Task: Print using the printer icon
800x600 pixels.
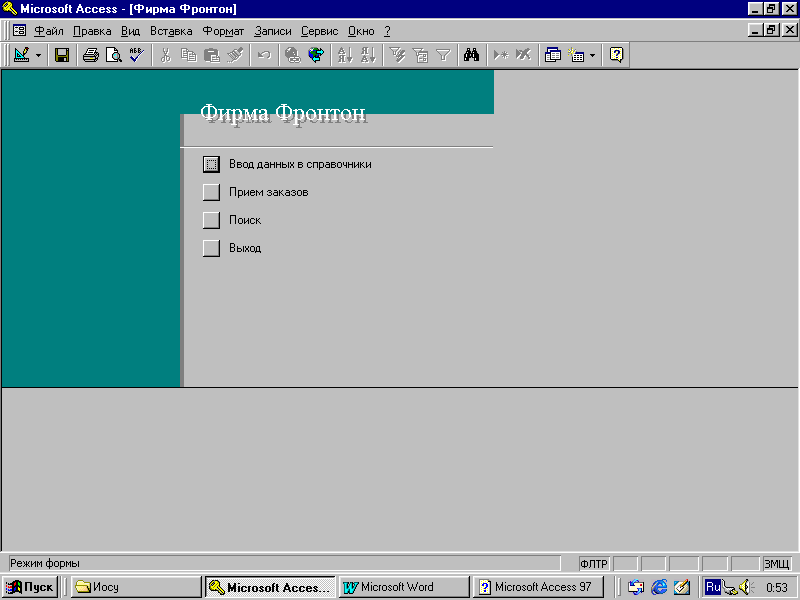Action: (91, 55)
